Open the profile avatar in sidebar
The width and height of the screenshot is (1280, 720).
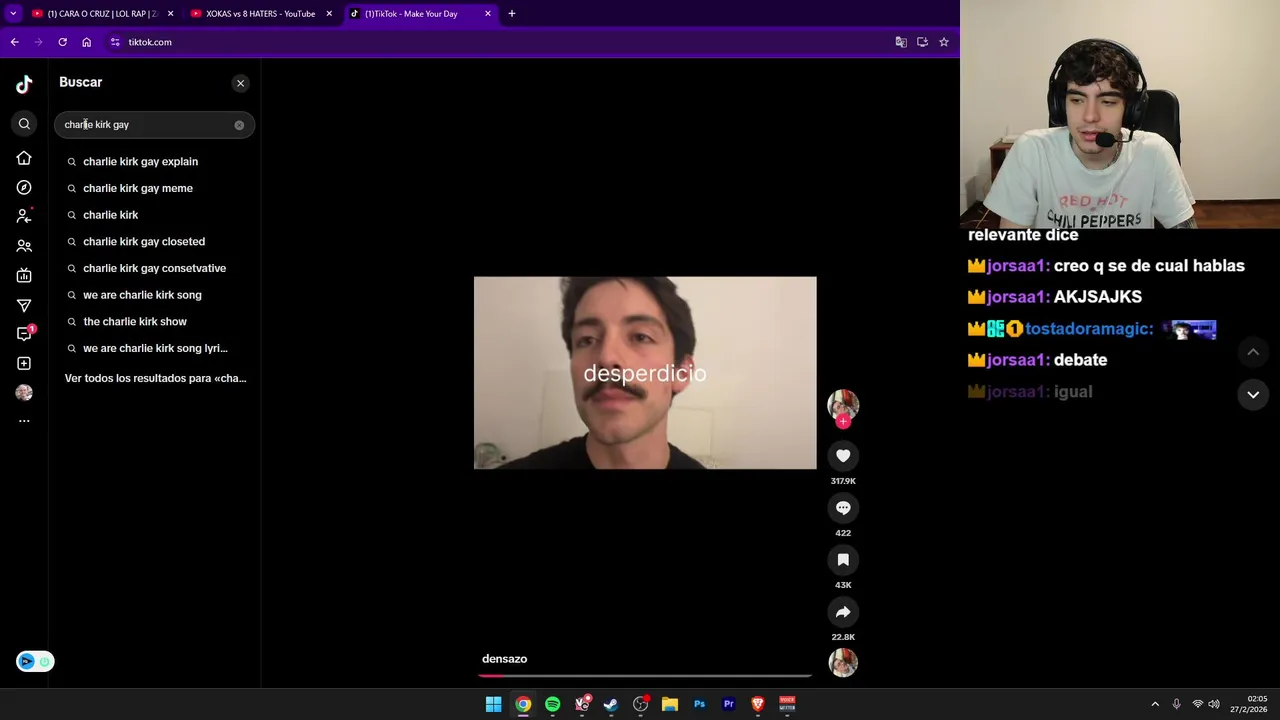[24, 392]
